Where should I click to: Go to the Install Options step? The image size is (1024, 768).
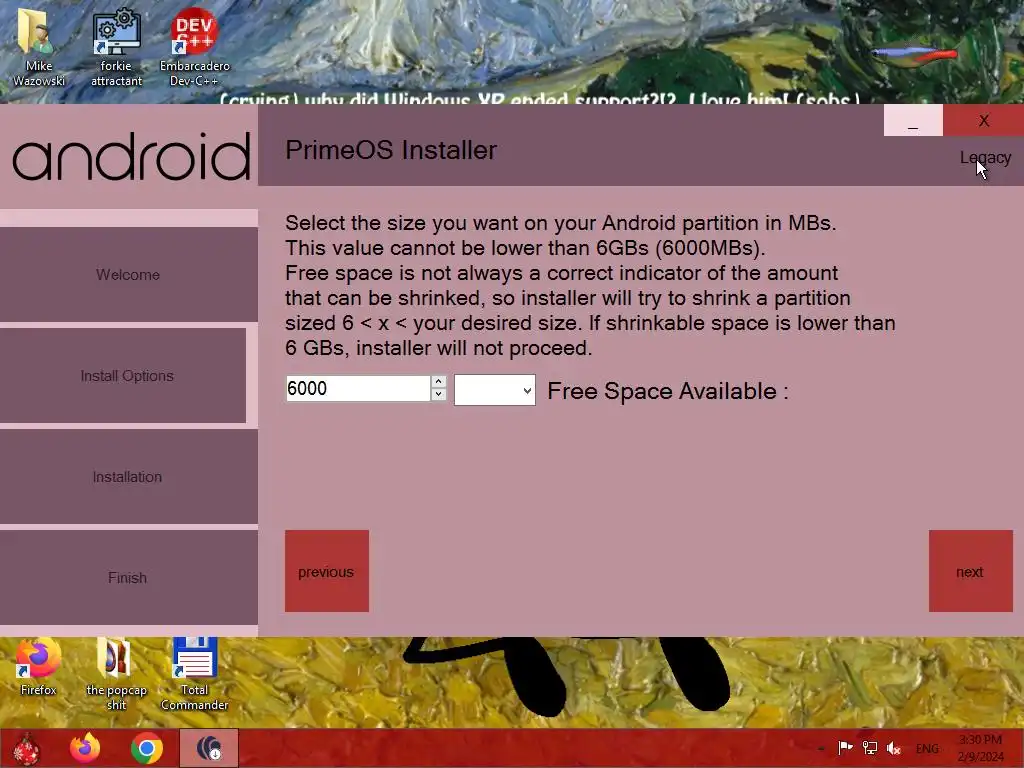[x=123, y=376]
